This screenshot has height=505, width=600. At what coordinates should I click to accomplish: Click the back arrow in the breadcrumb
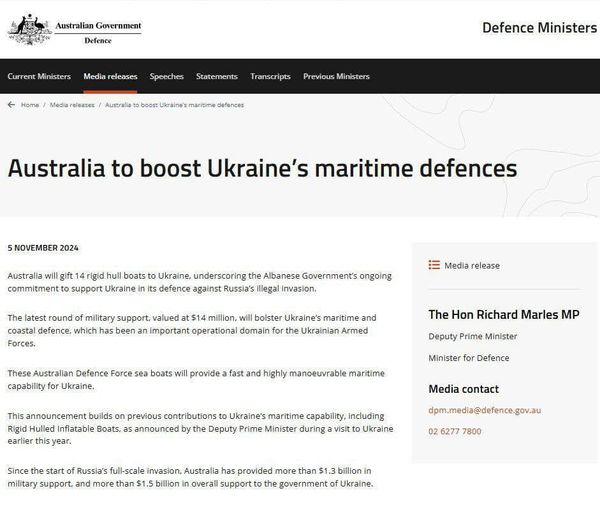(11, 105)
